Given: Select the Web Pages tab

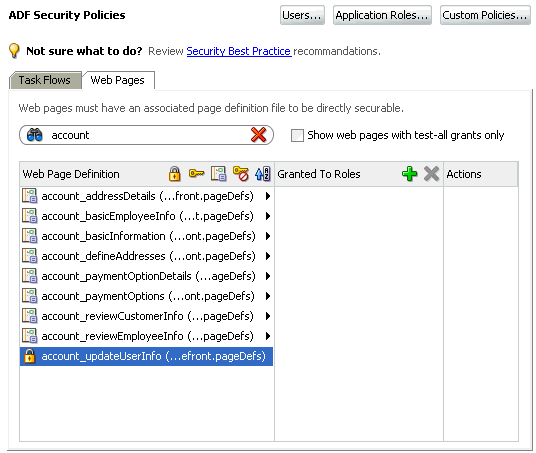Looking at the screenshot, I should [118, 80].
